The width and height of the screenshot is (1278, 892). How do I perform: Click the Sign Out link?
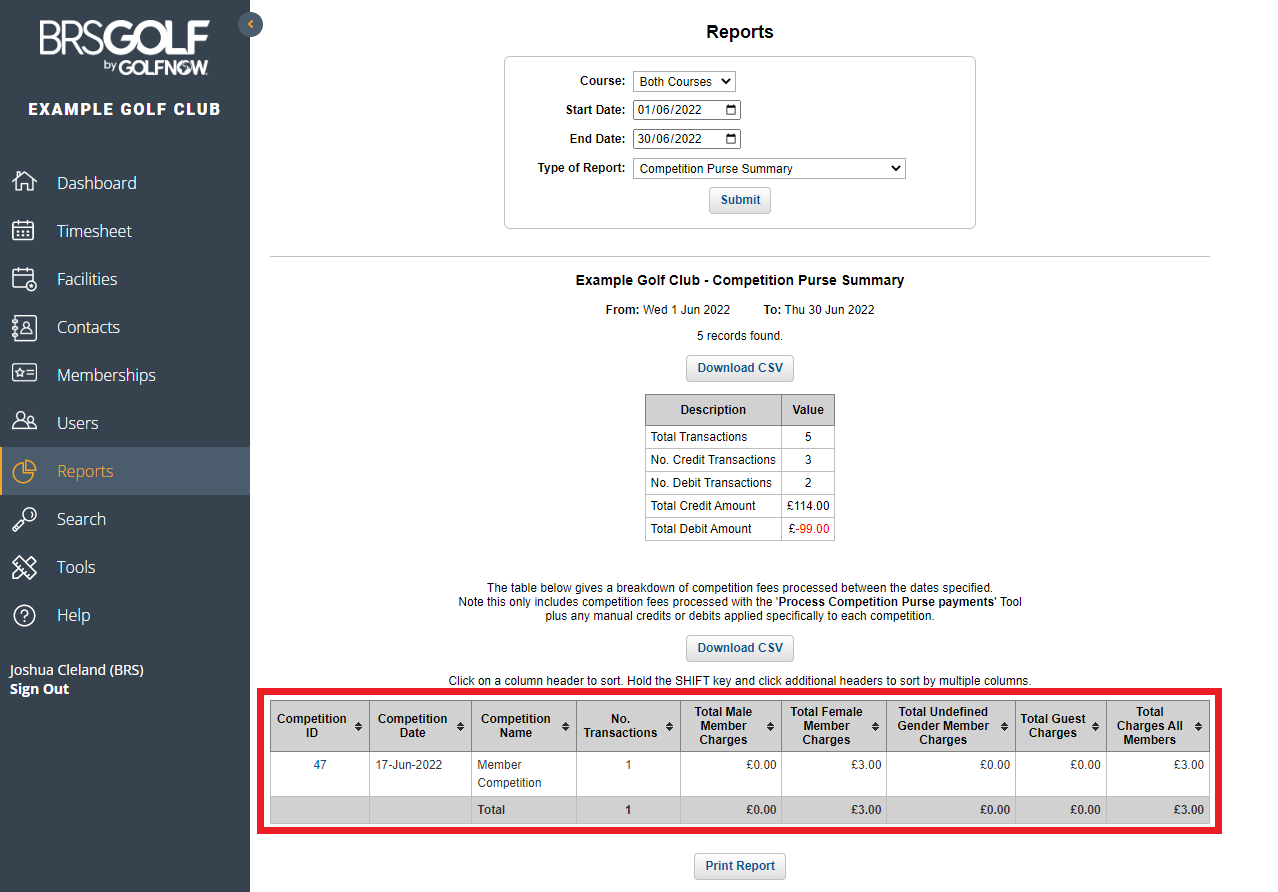coord(39,689)
